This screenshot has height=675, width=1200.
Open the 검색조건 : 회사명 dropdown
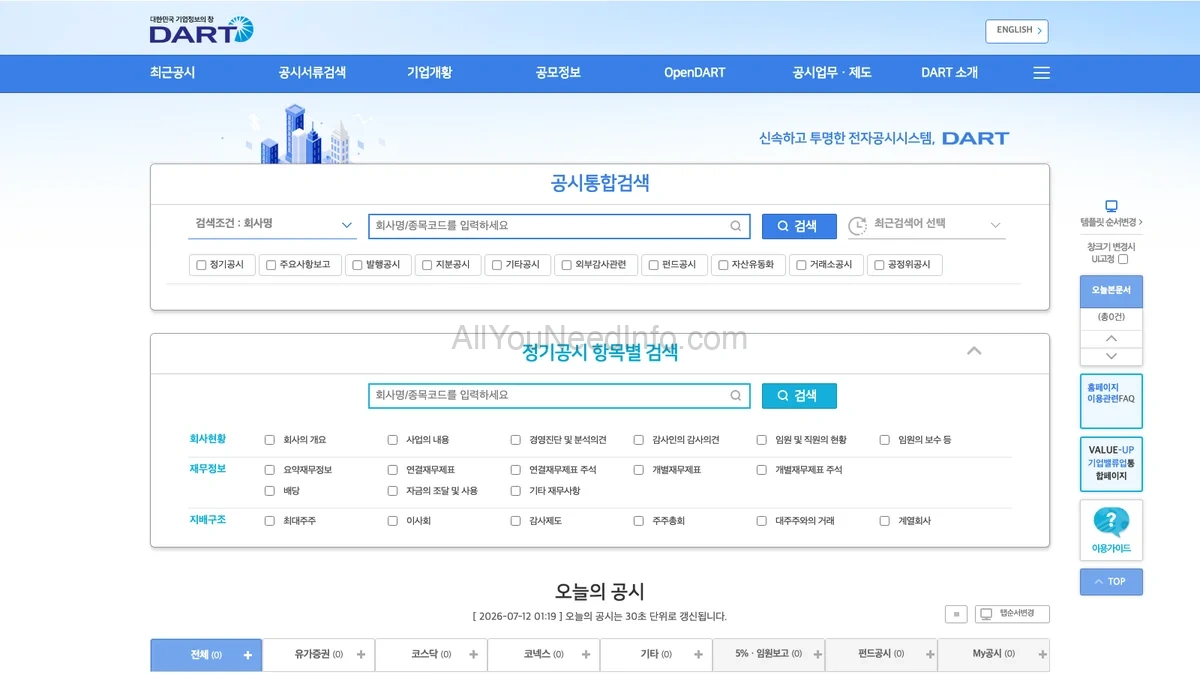272,225
